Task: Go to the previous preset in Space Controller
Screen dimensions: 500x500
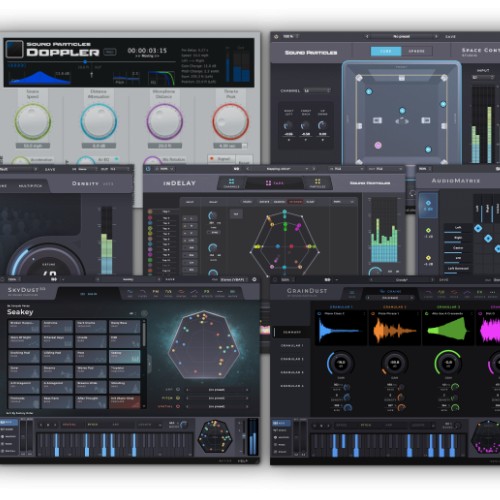Action: tap(367, 36)
